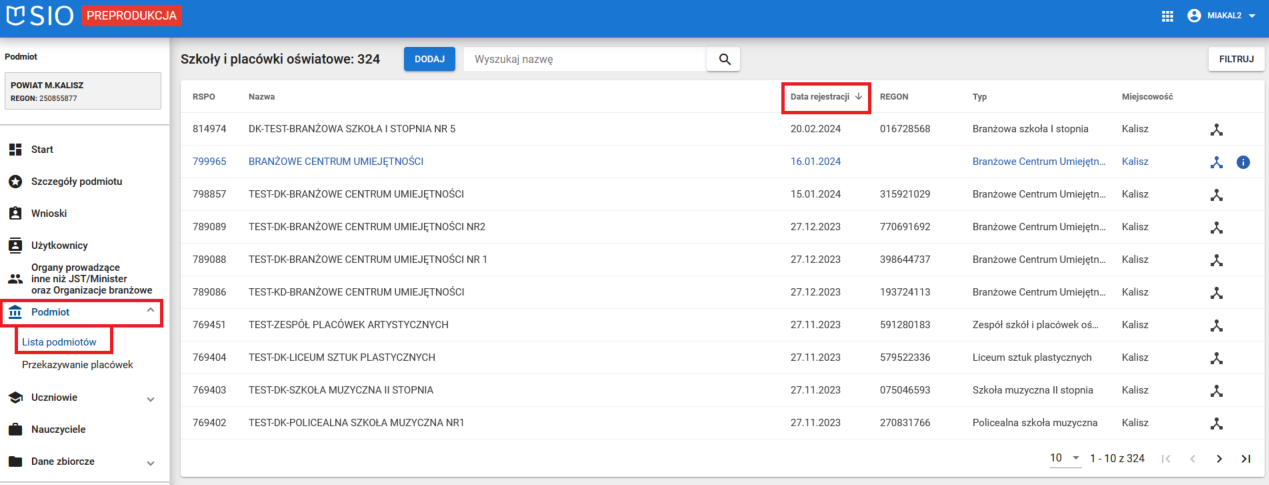1269x485 pixels.
Task: Open the Start menu item
Action: click(x=42, y=149)
